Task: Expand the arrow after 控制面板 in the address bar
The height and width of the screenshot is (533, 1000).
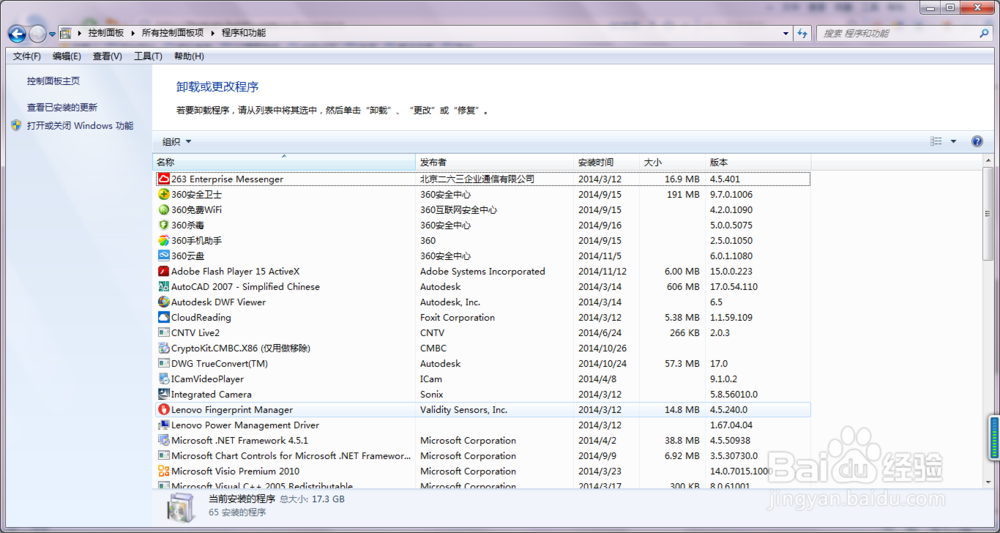Action: coord(133,33)
